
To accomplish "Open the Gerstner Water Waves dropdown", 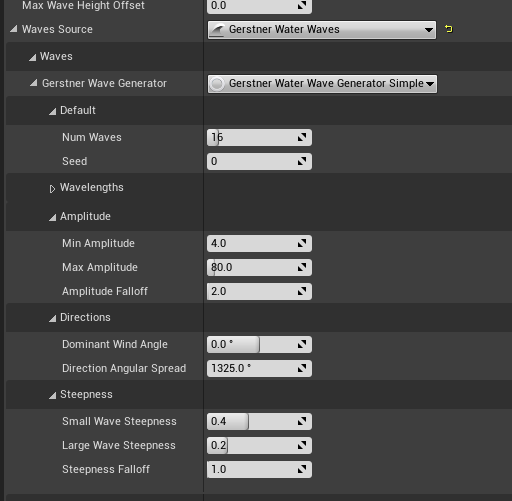I will pos(322,30).
